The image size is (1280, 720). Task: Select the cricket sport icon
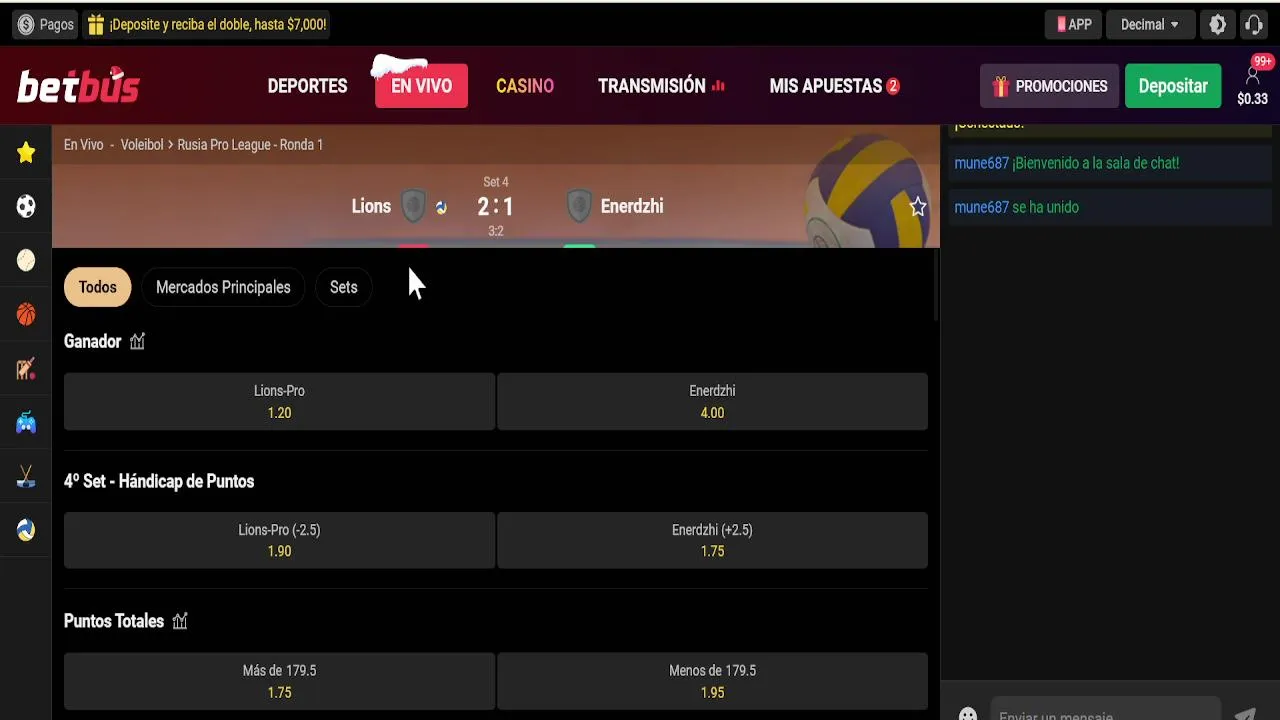(x=26, y=369)
